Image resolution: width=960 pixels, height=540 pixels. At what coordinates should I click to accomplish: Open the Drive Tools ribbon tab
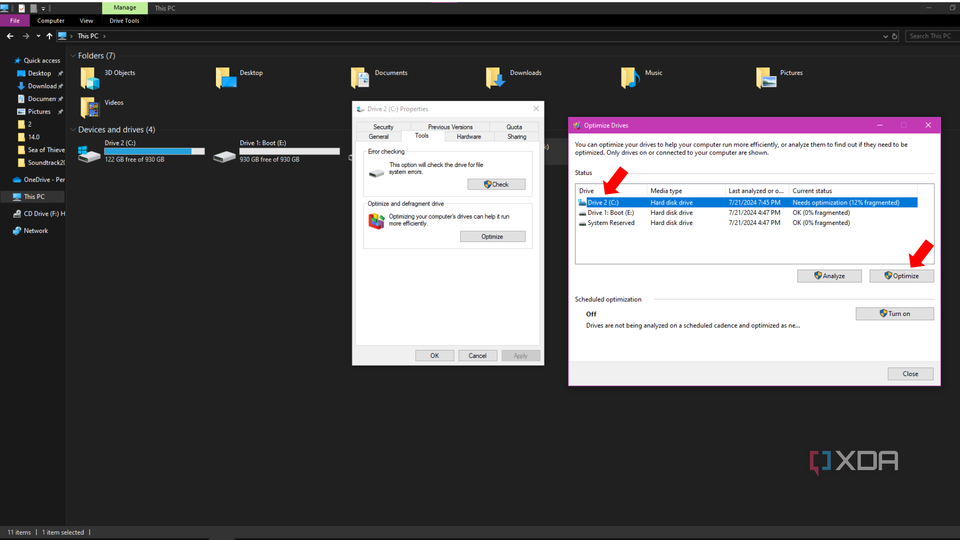(124, 21)
